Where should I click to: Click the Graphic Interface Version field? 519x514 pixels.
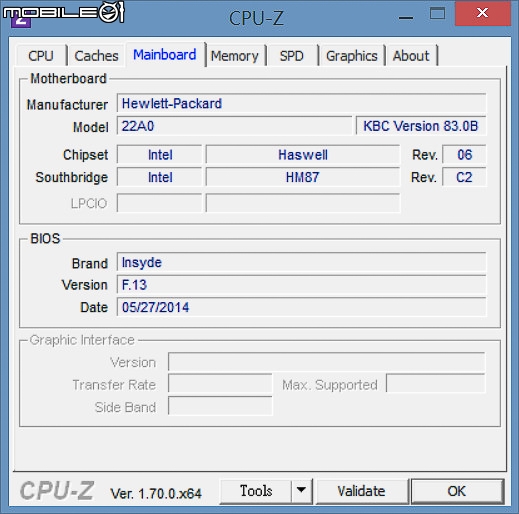[327, 362]
